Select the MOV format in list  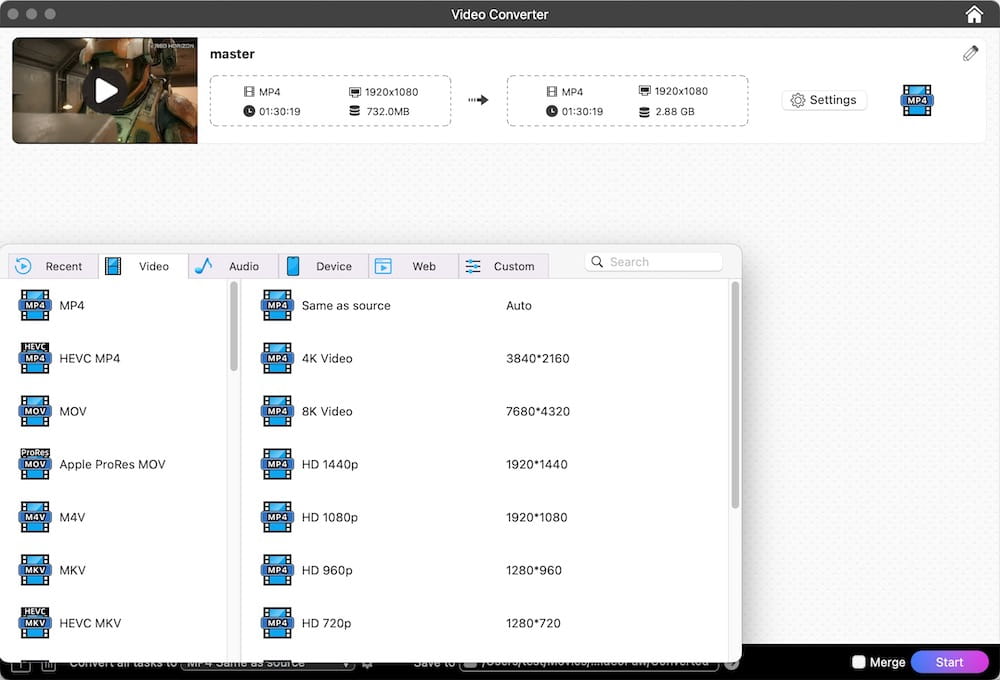72,411
